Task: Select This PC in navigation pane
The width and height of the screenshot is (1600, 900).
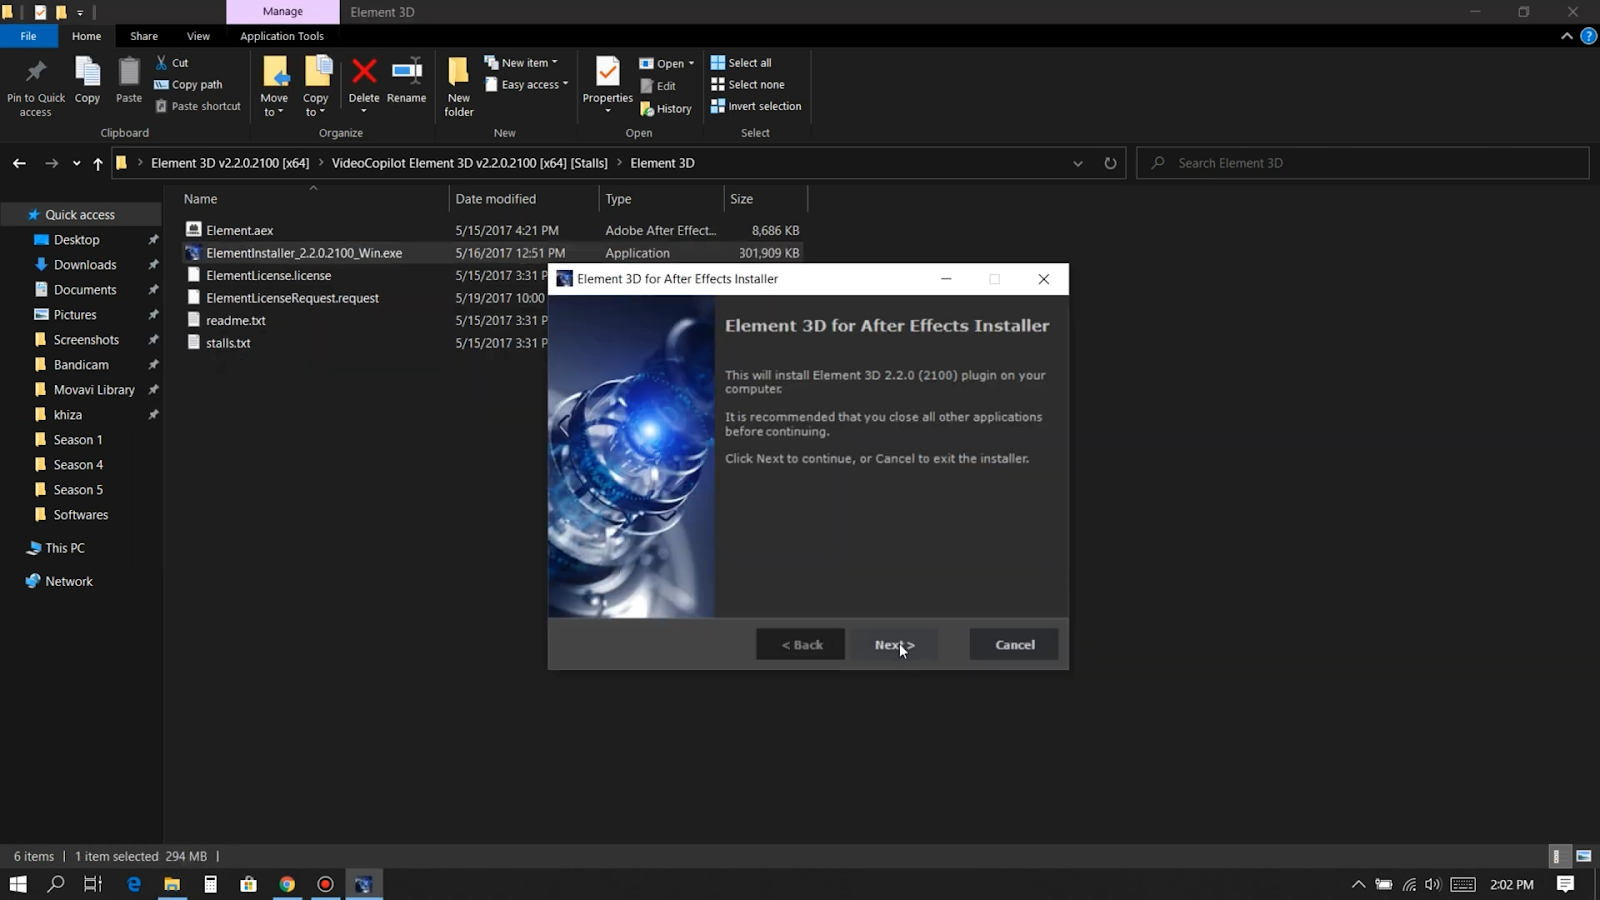Action: pyautogui.click(x=64, y=548)
